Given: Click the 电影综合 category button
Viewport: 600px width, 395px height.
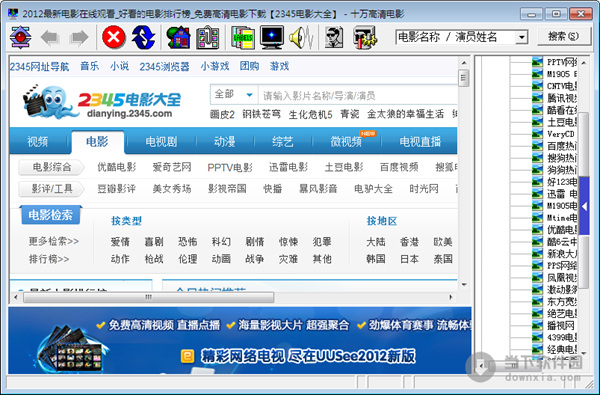Looking at the screenshot, I should [x=52, y=167].
